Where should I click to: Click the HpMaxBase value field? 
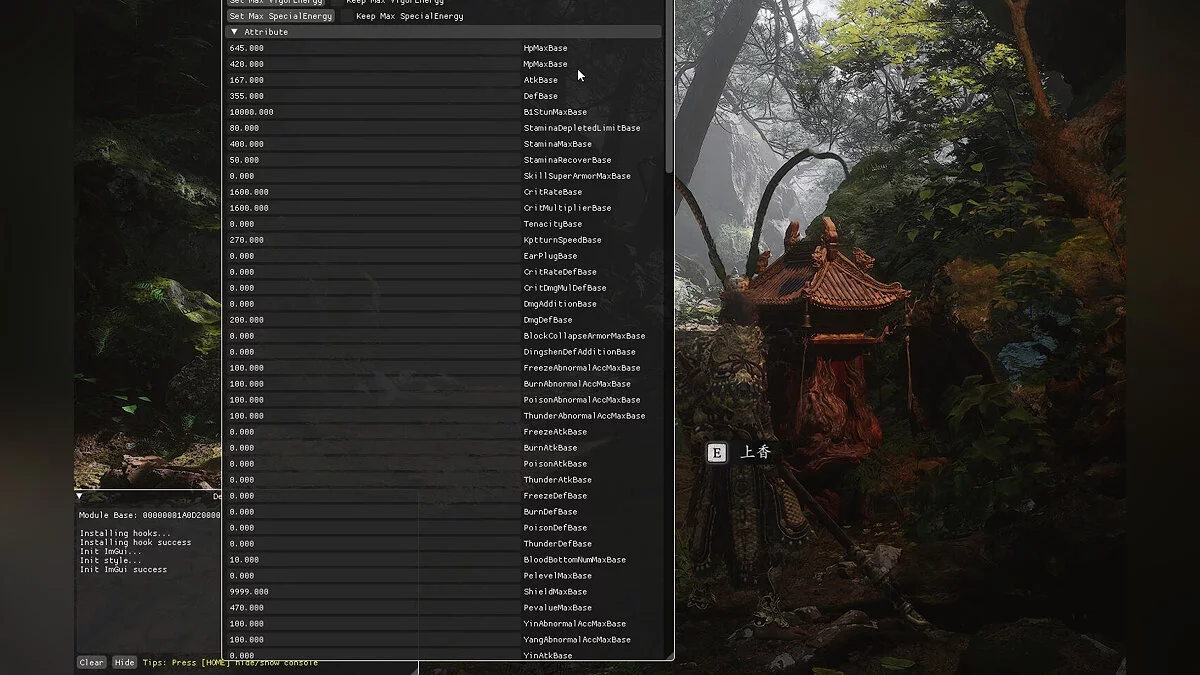tap(372, 48)
